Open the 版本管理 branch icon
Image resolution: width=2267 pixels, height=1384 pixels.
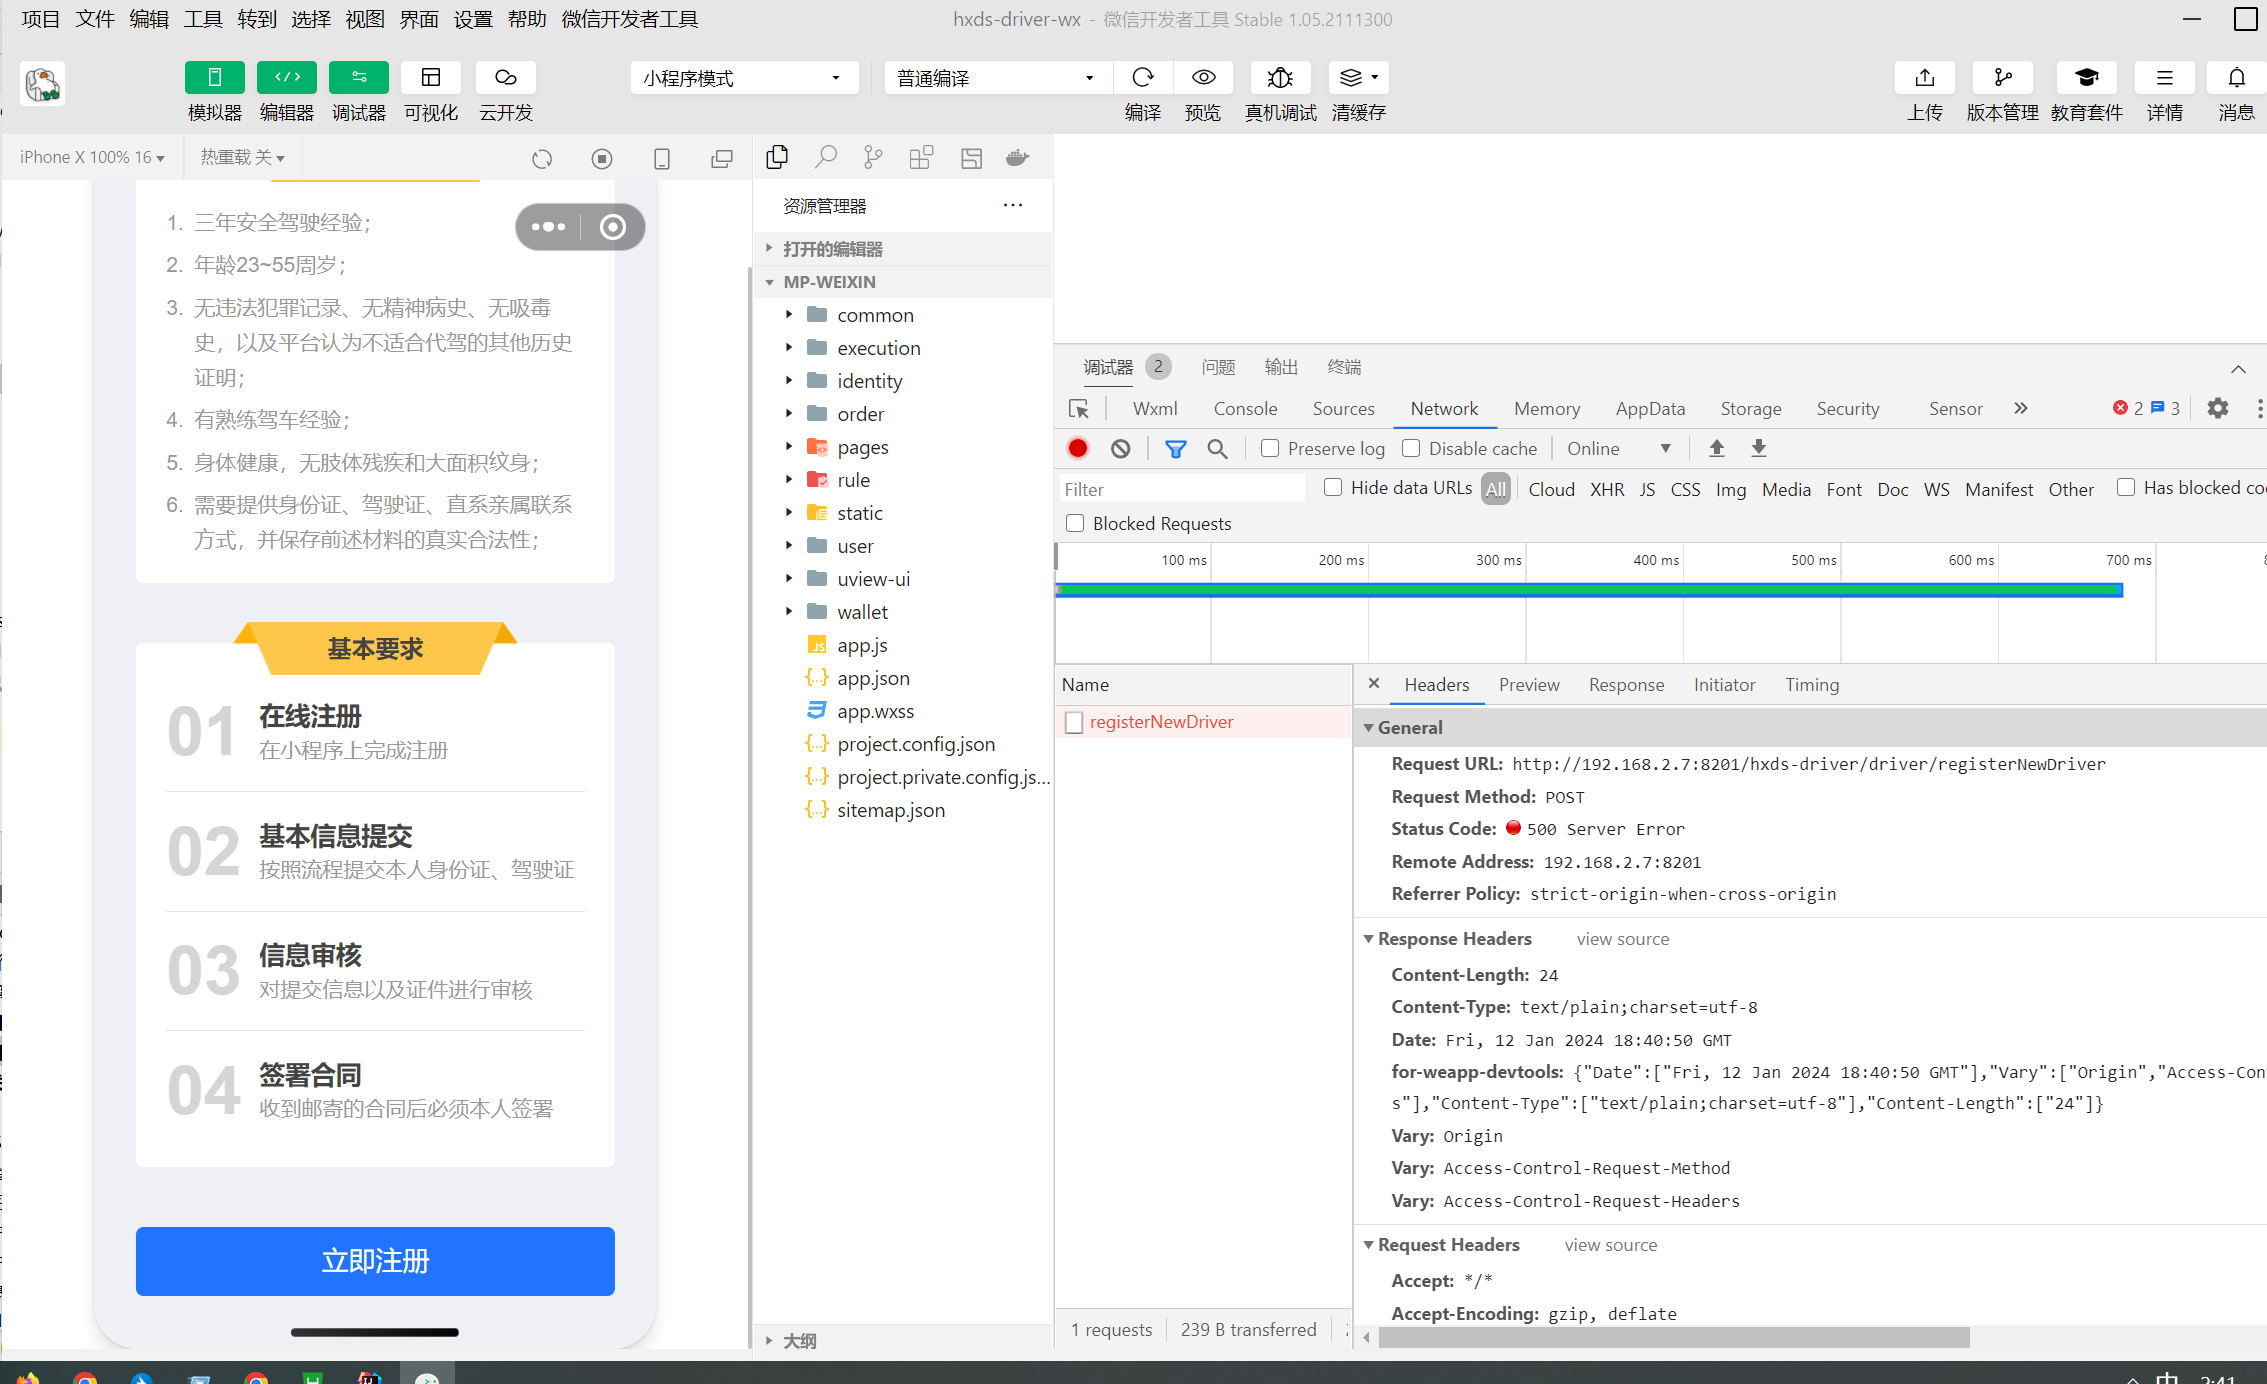point(2002,78)
